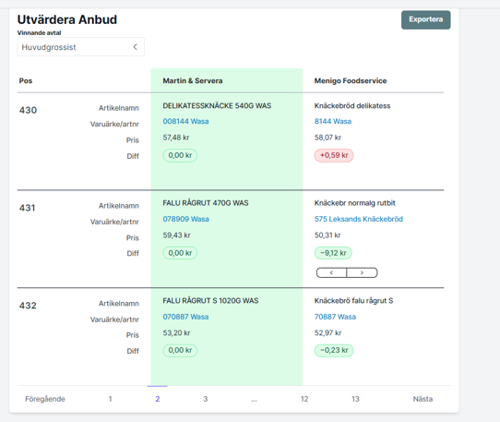The image size is (500, 422).
Task: Click the chevron in Vinnande avtal selector
Action: [x=135, y=47]
